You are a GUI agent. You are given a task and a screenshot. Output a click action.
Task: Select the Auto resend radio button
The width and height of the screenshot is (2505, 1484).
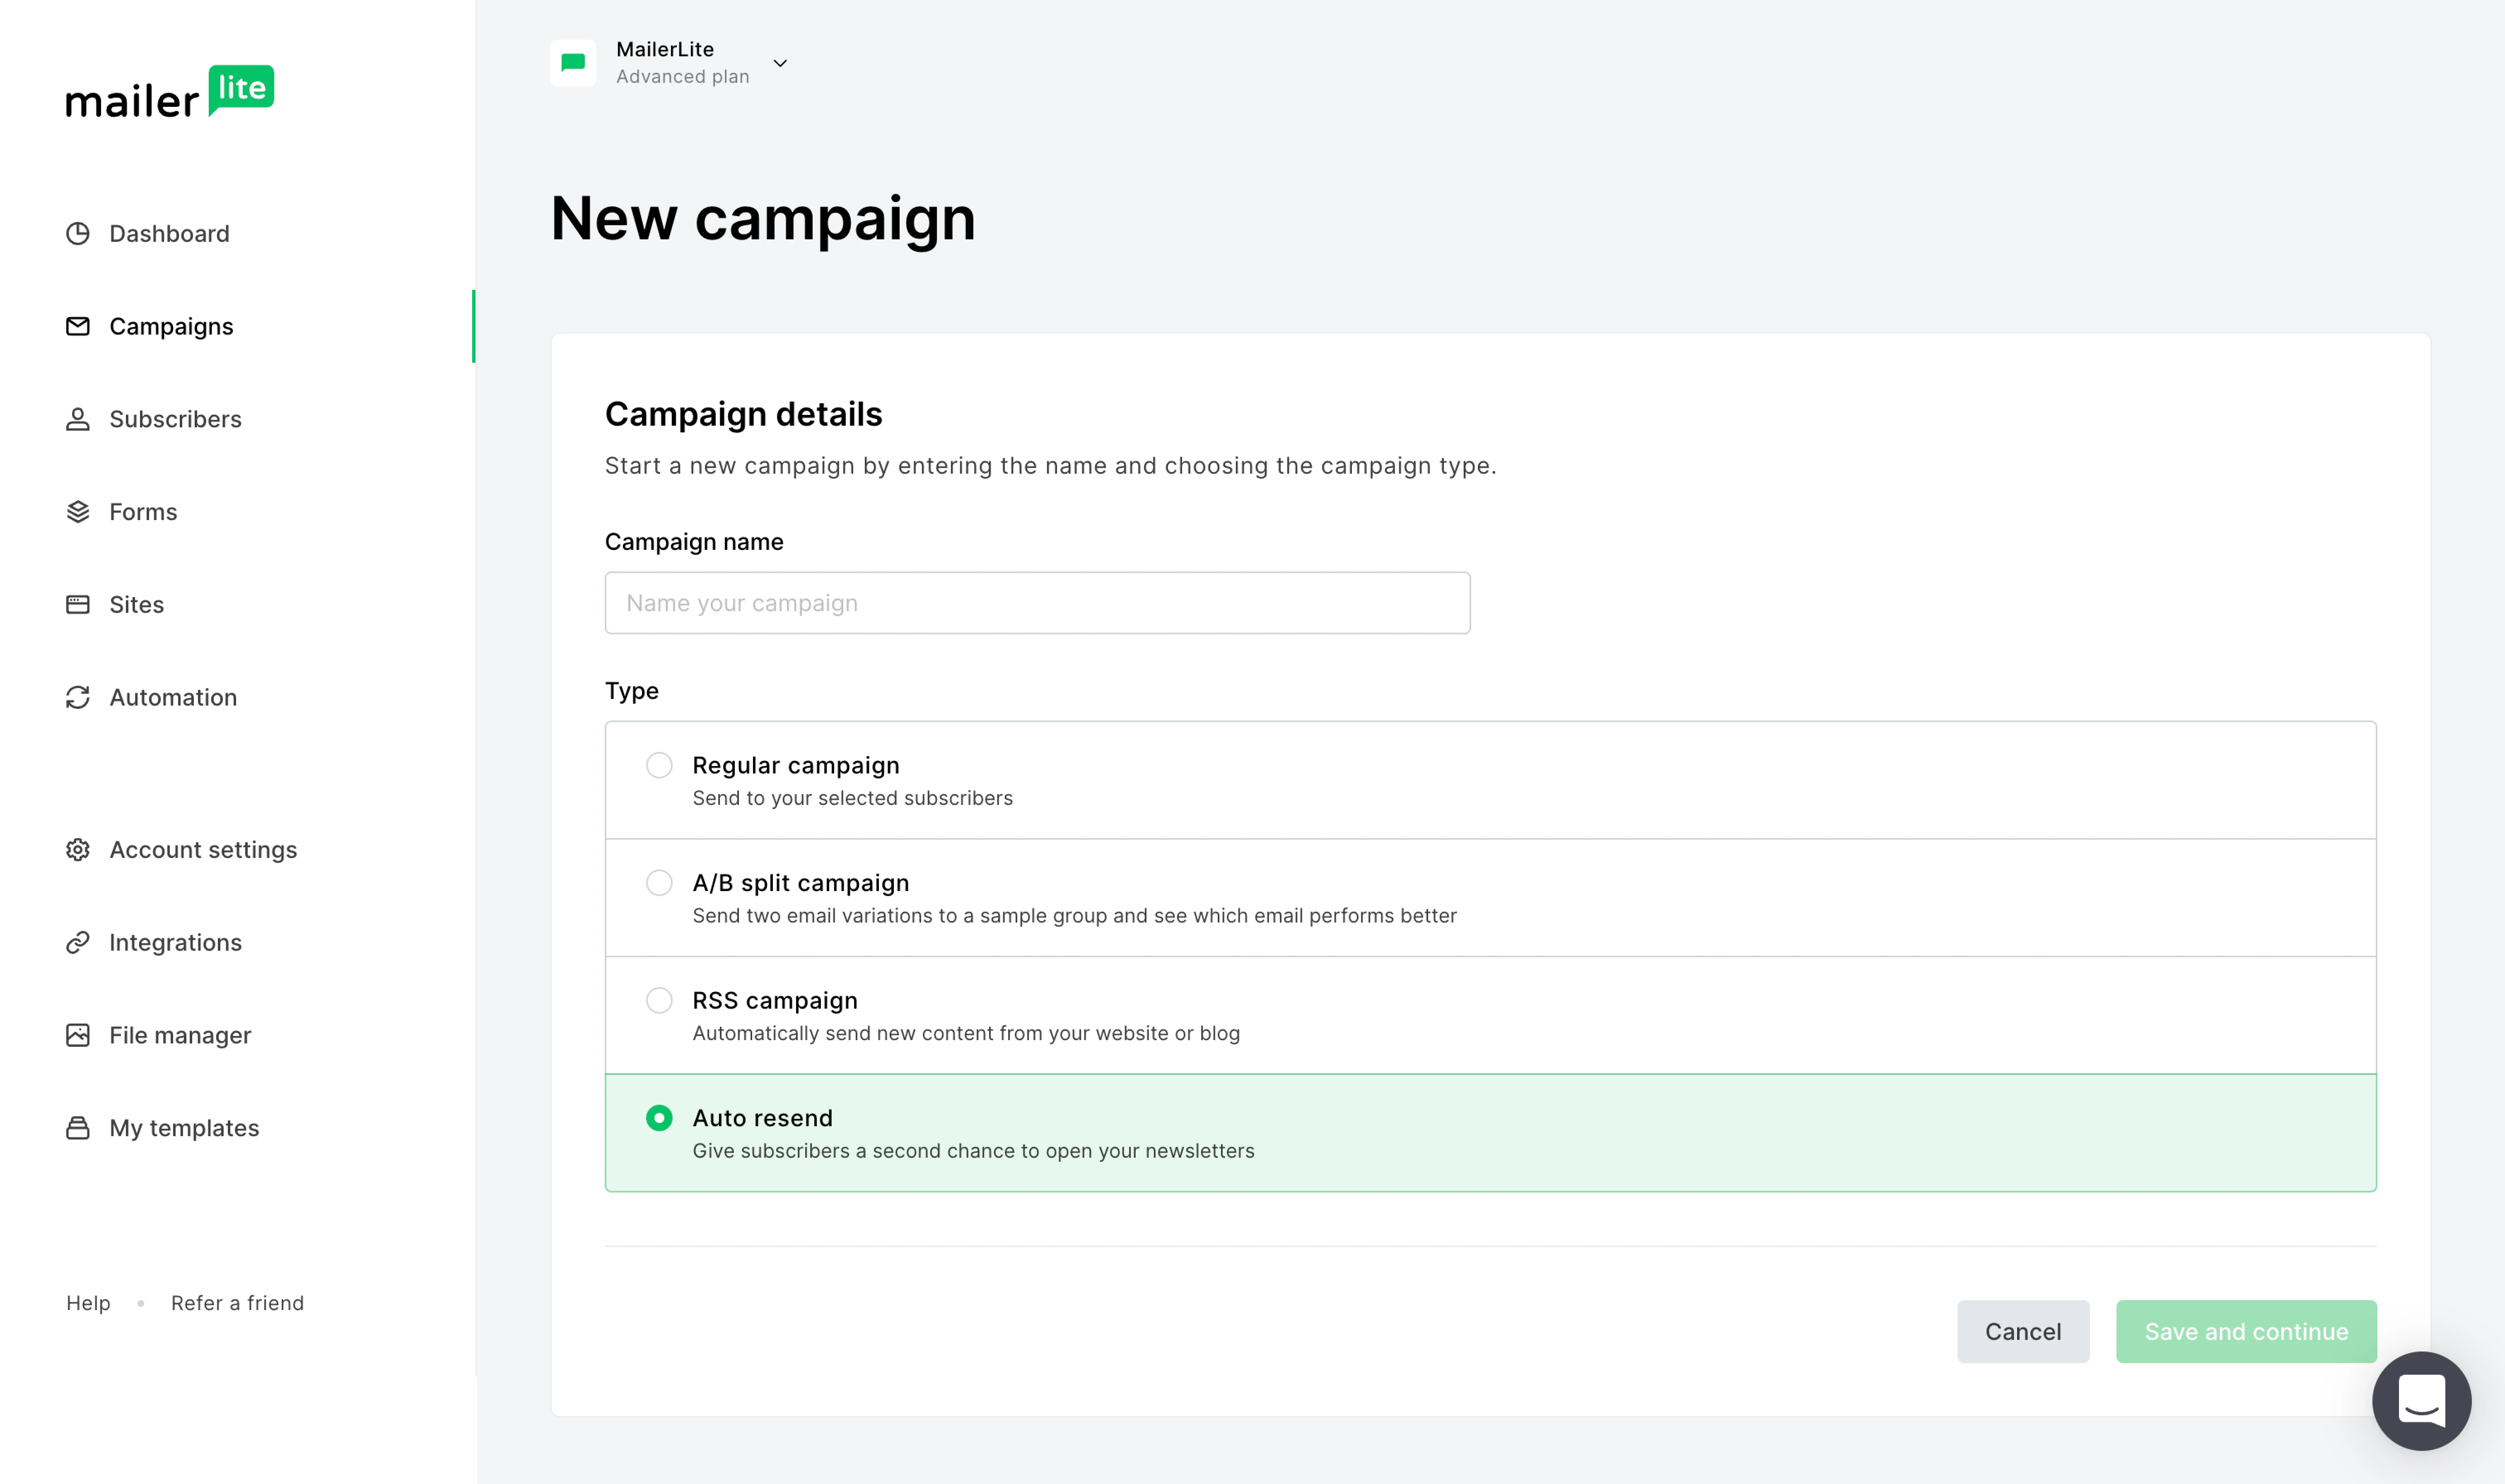coord(659,1118)
